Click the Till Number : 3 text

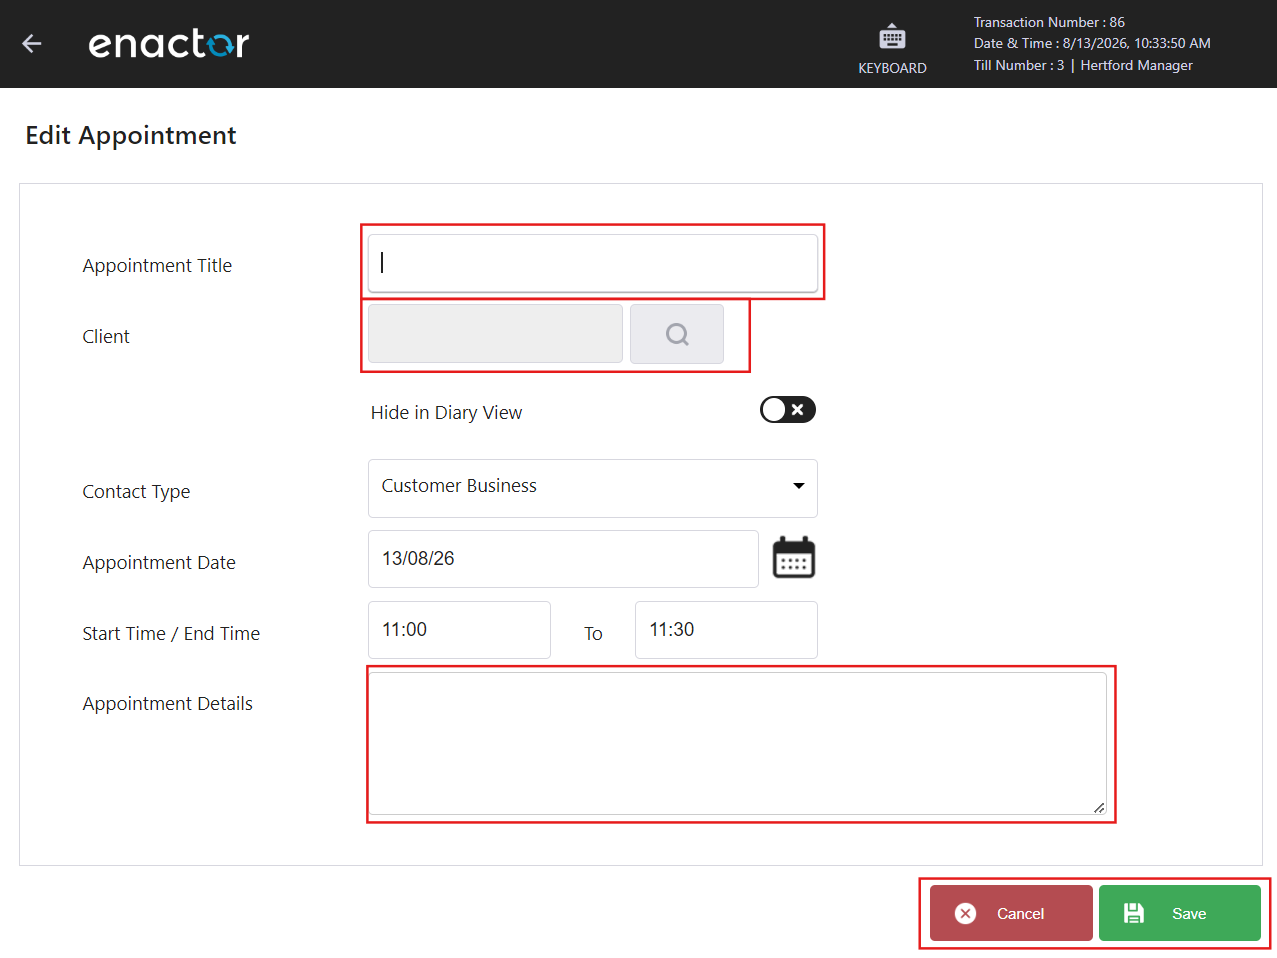pyautogui.click(x=1019, y=65)
